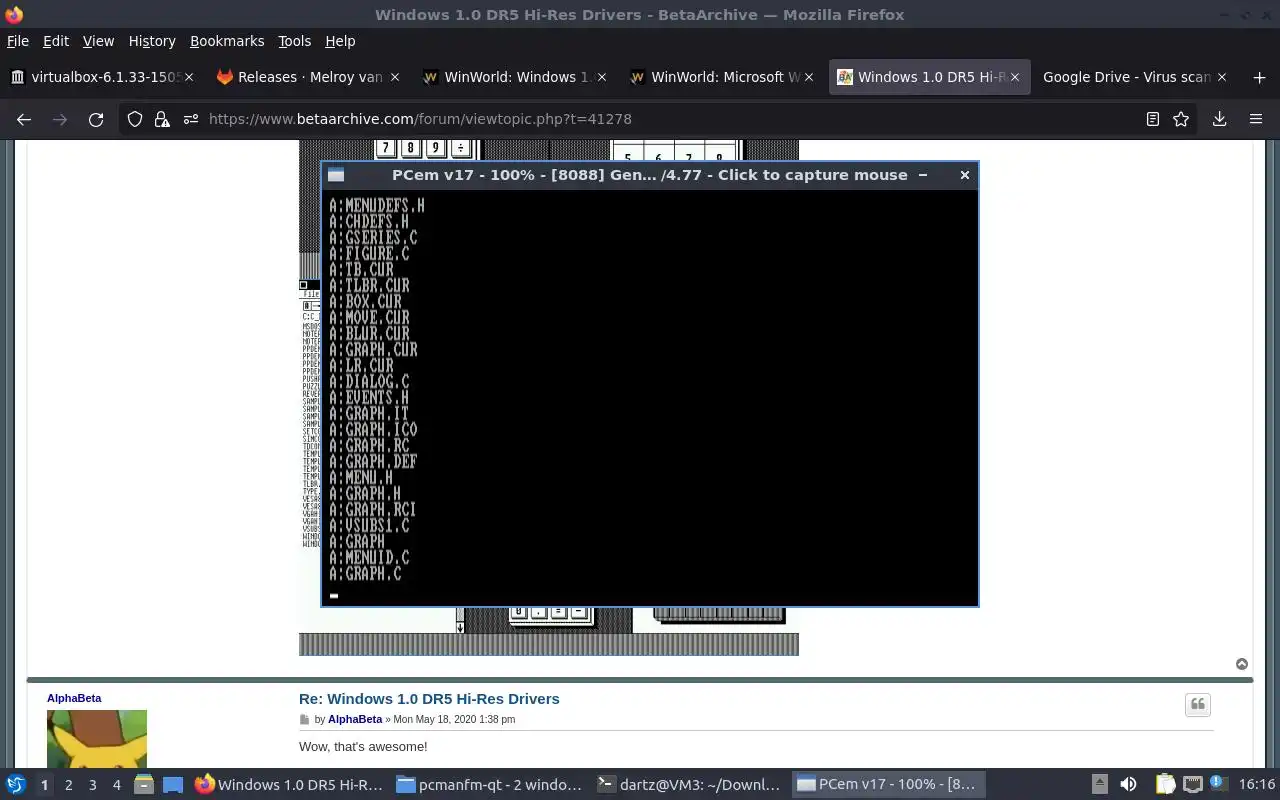
Task: Reload the current page
Action: (x=96, y=119)
